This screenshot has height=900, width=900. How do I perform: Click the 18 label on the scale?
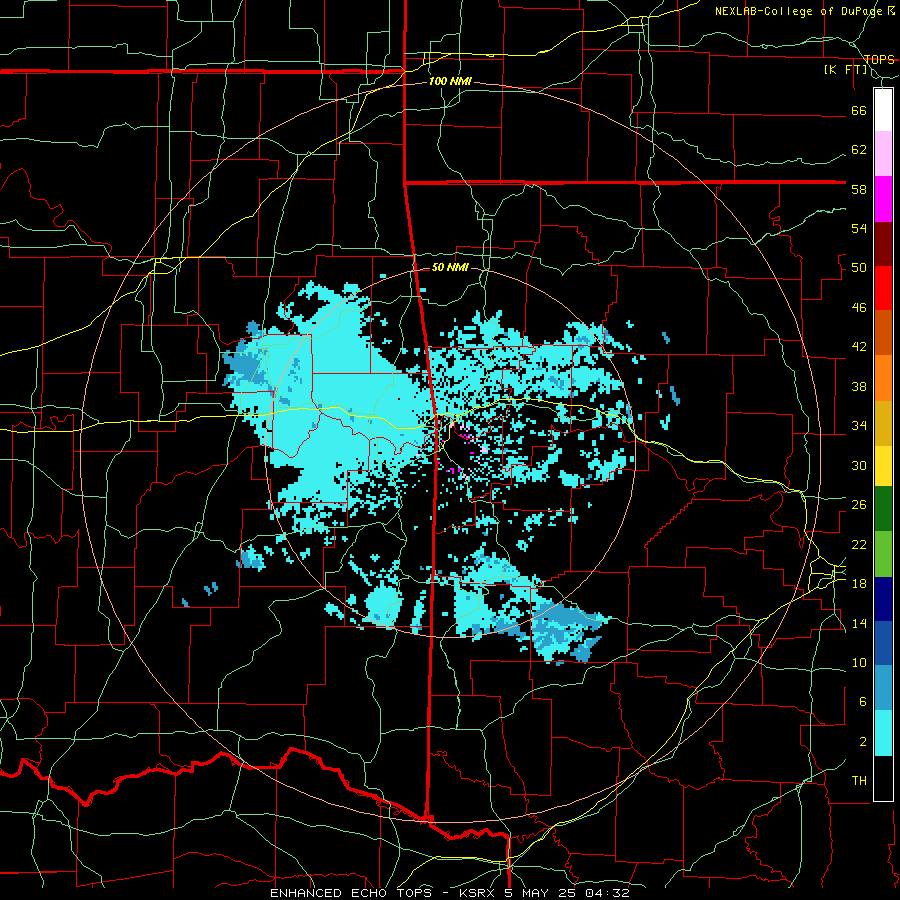click(x=859, y=584)
